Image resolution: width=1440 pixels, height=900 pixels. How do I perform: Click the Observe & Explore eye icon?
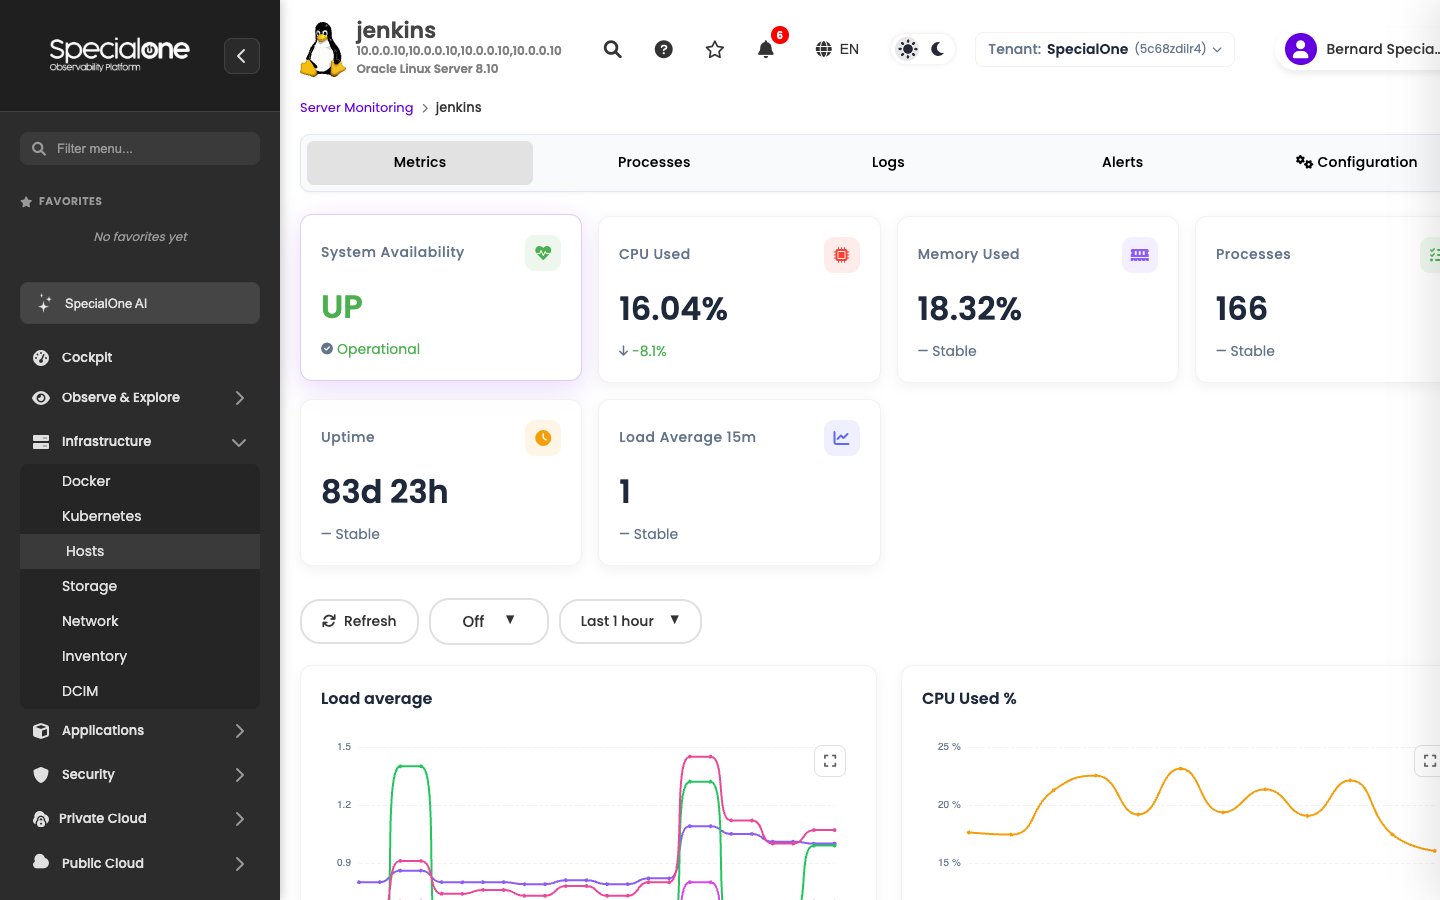(x=41, y=397)
